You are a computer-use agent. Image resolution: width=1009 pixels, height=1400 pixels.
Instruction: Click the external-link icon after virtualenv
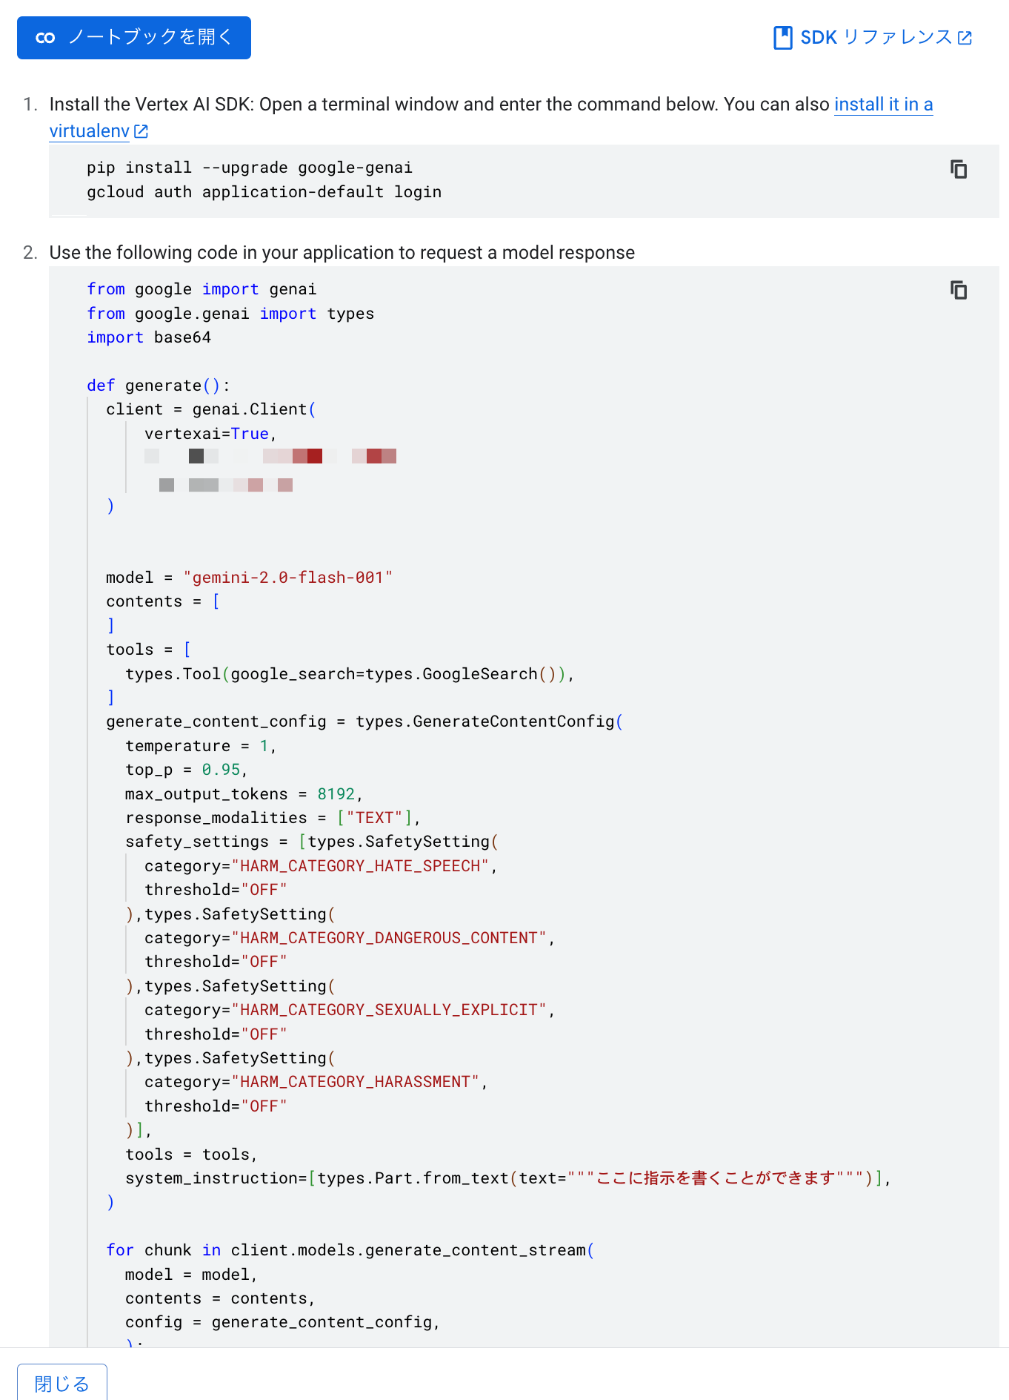[x=141, y=131]
